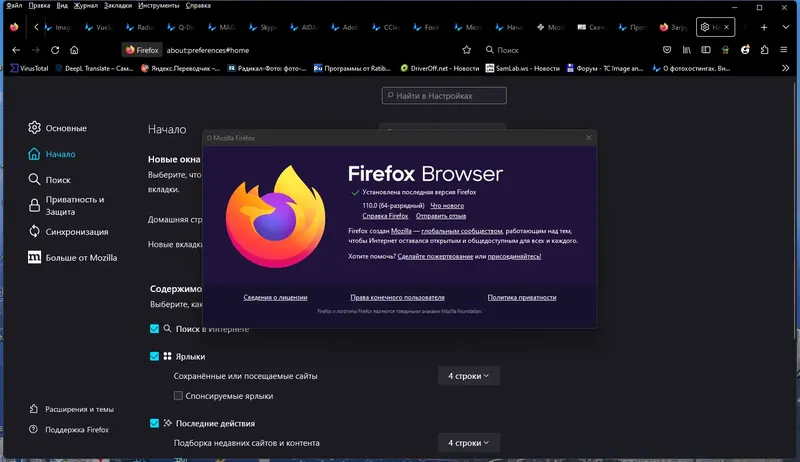Open the Firefox account icon in the toolbar

coord(745,50)
